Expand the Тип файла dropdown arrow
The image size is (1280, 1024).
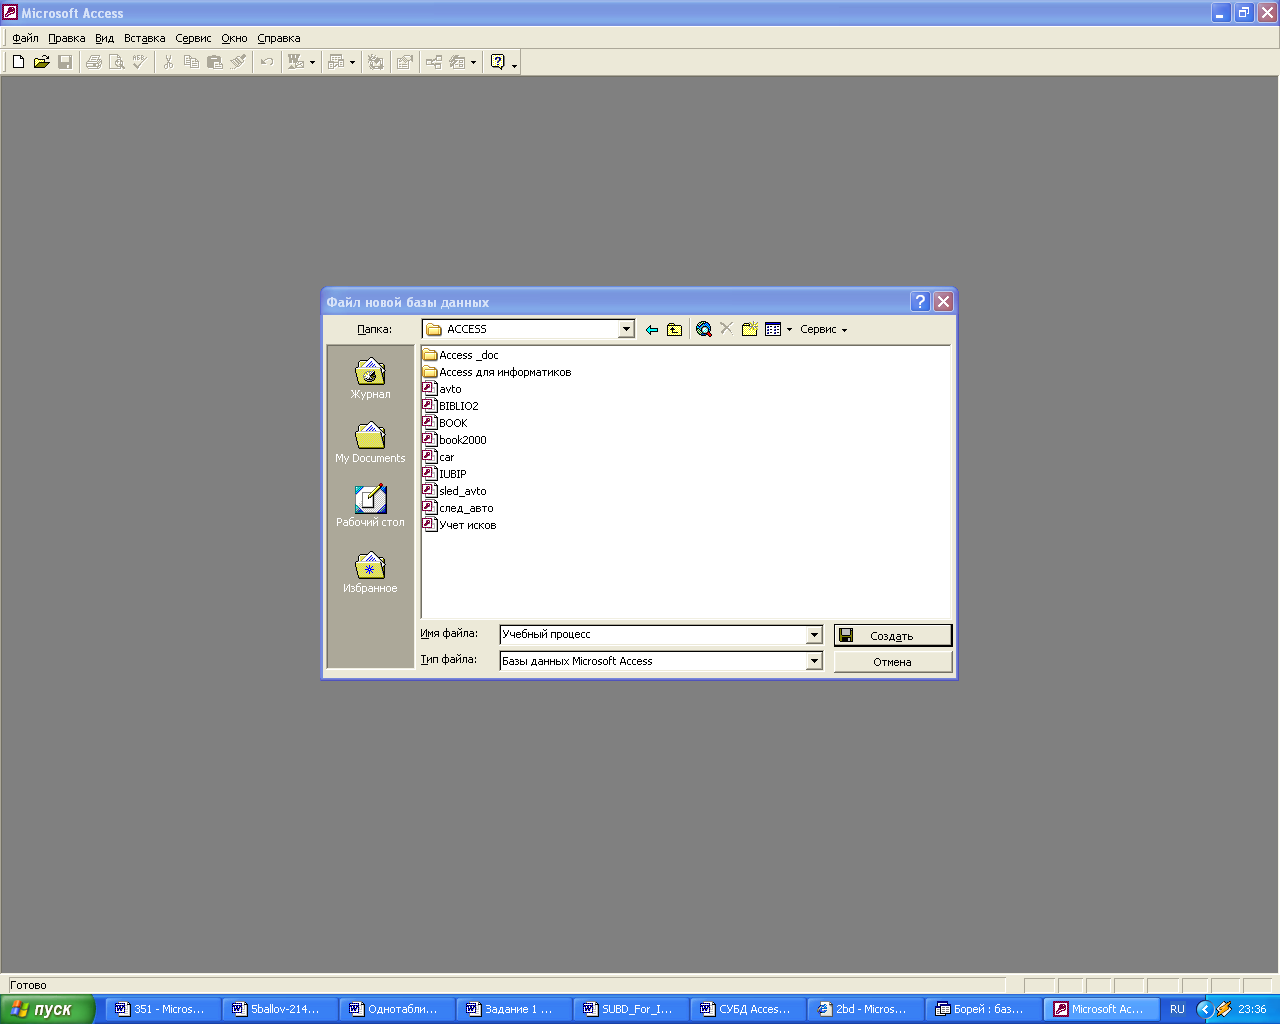814,661
